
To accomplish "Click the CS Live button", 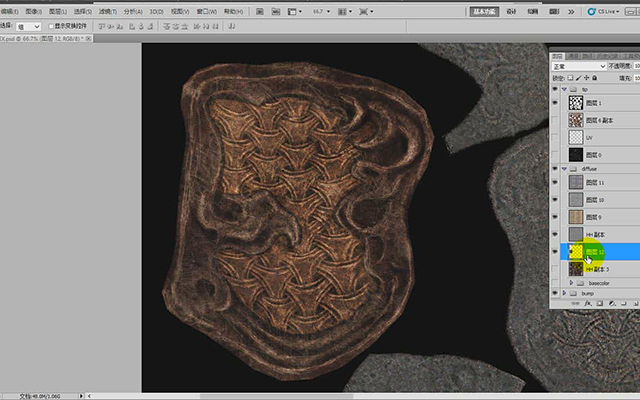I will pos(604,11).
